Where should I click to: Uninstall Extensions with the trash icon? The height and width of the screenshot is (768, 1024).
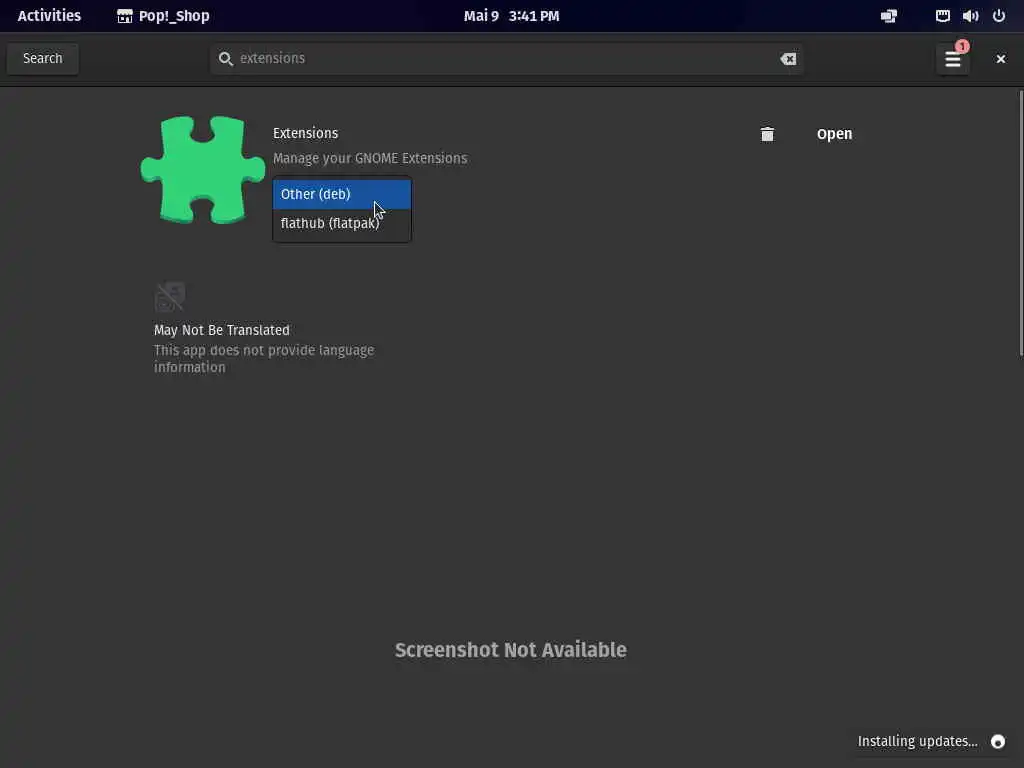pos(767,134)
